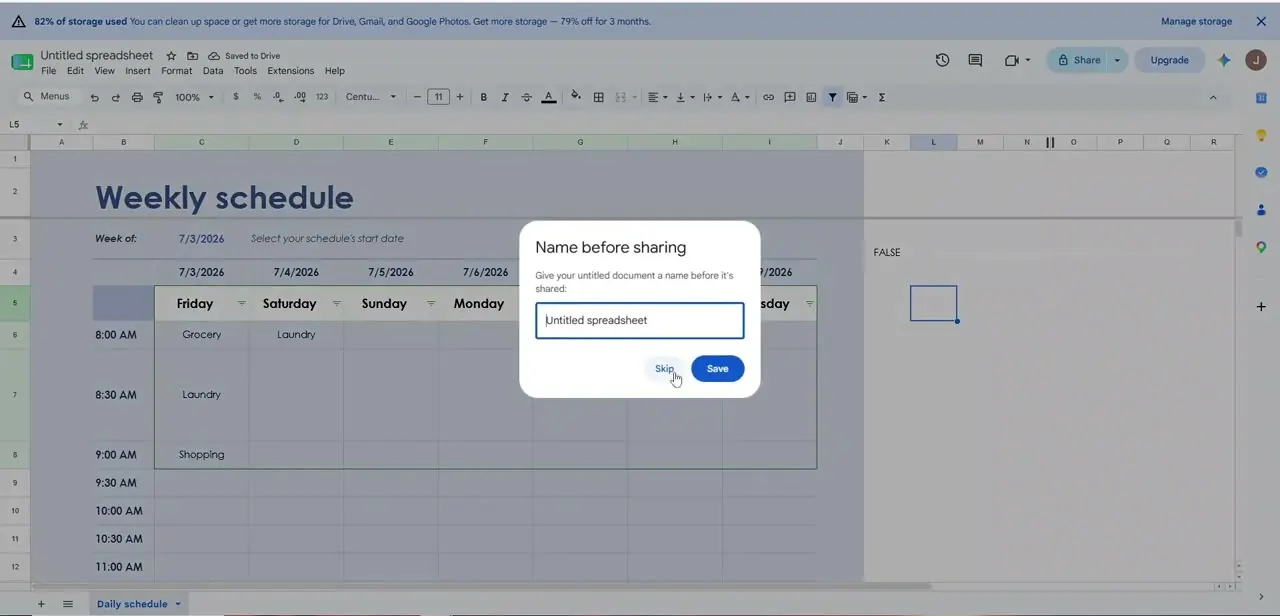Open the Help menu
Screen dimensions: 1280x616
tap(335, 71)
